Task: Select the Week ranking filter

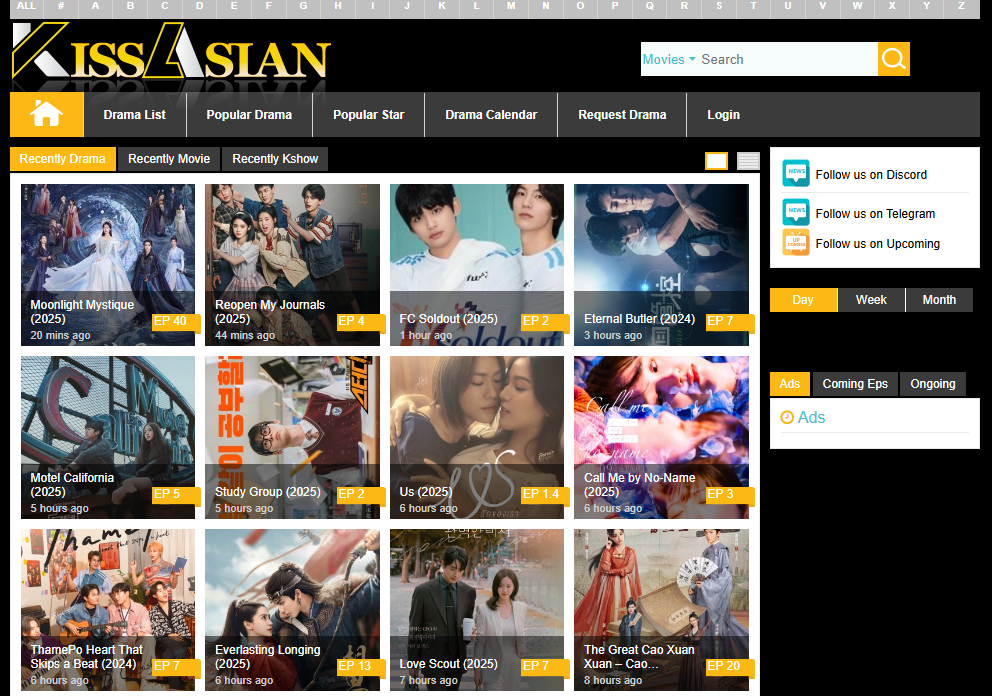Action: coord(871,300)
